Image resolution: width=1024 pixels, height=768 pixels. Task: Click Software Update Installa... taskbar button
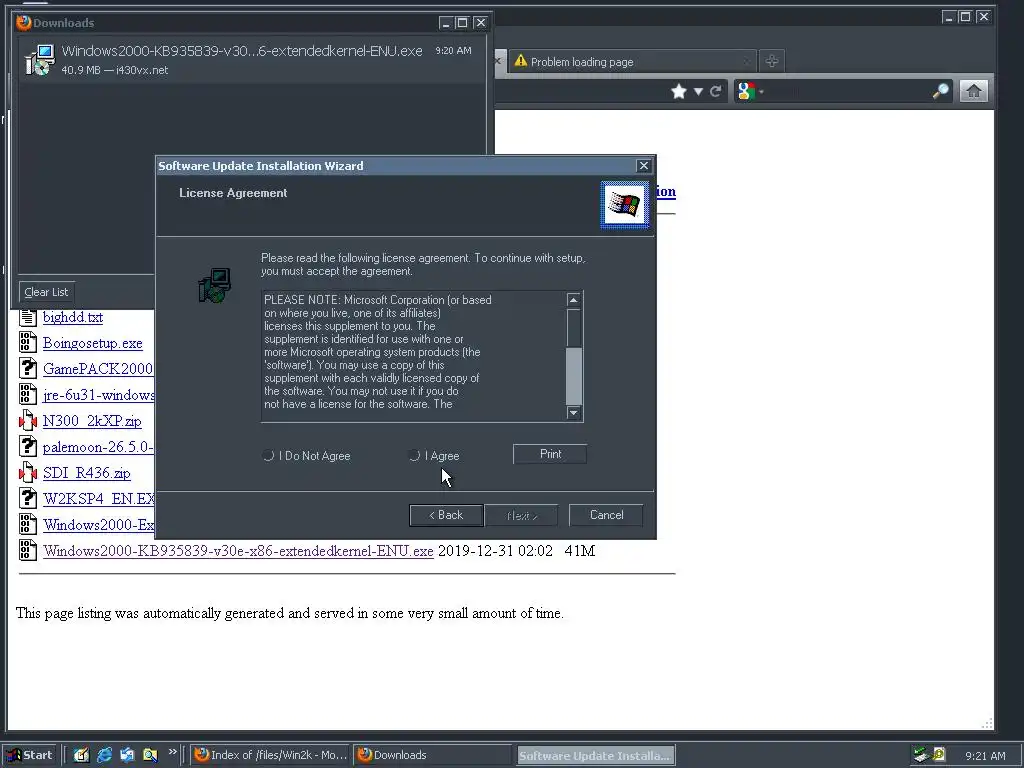pyautogui.click(x=596, y=756)
